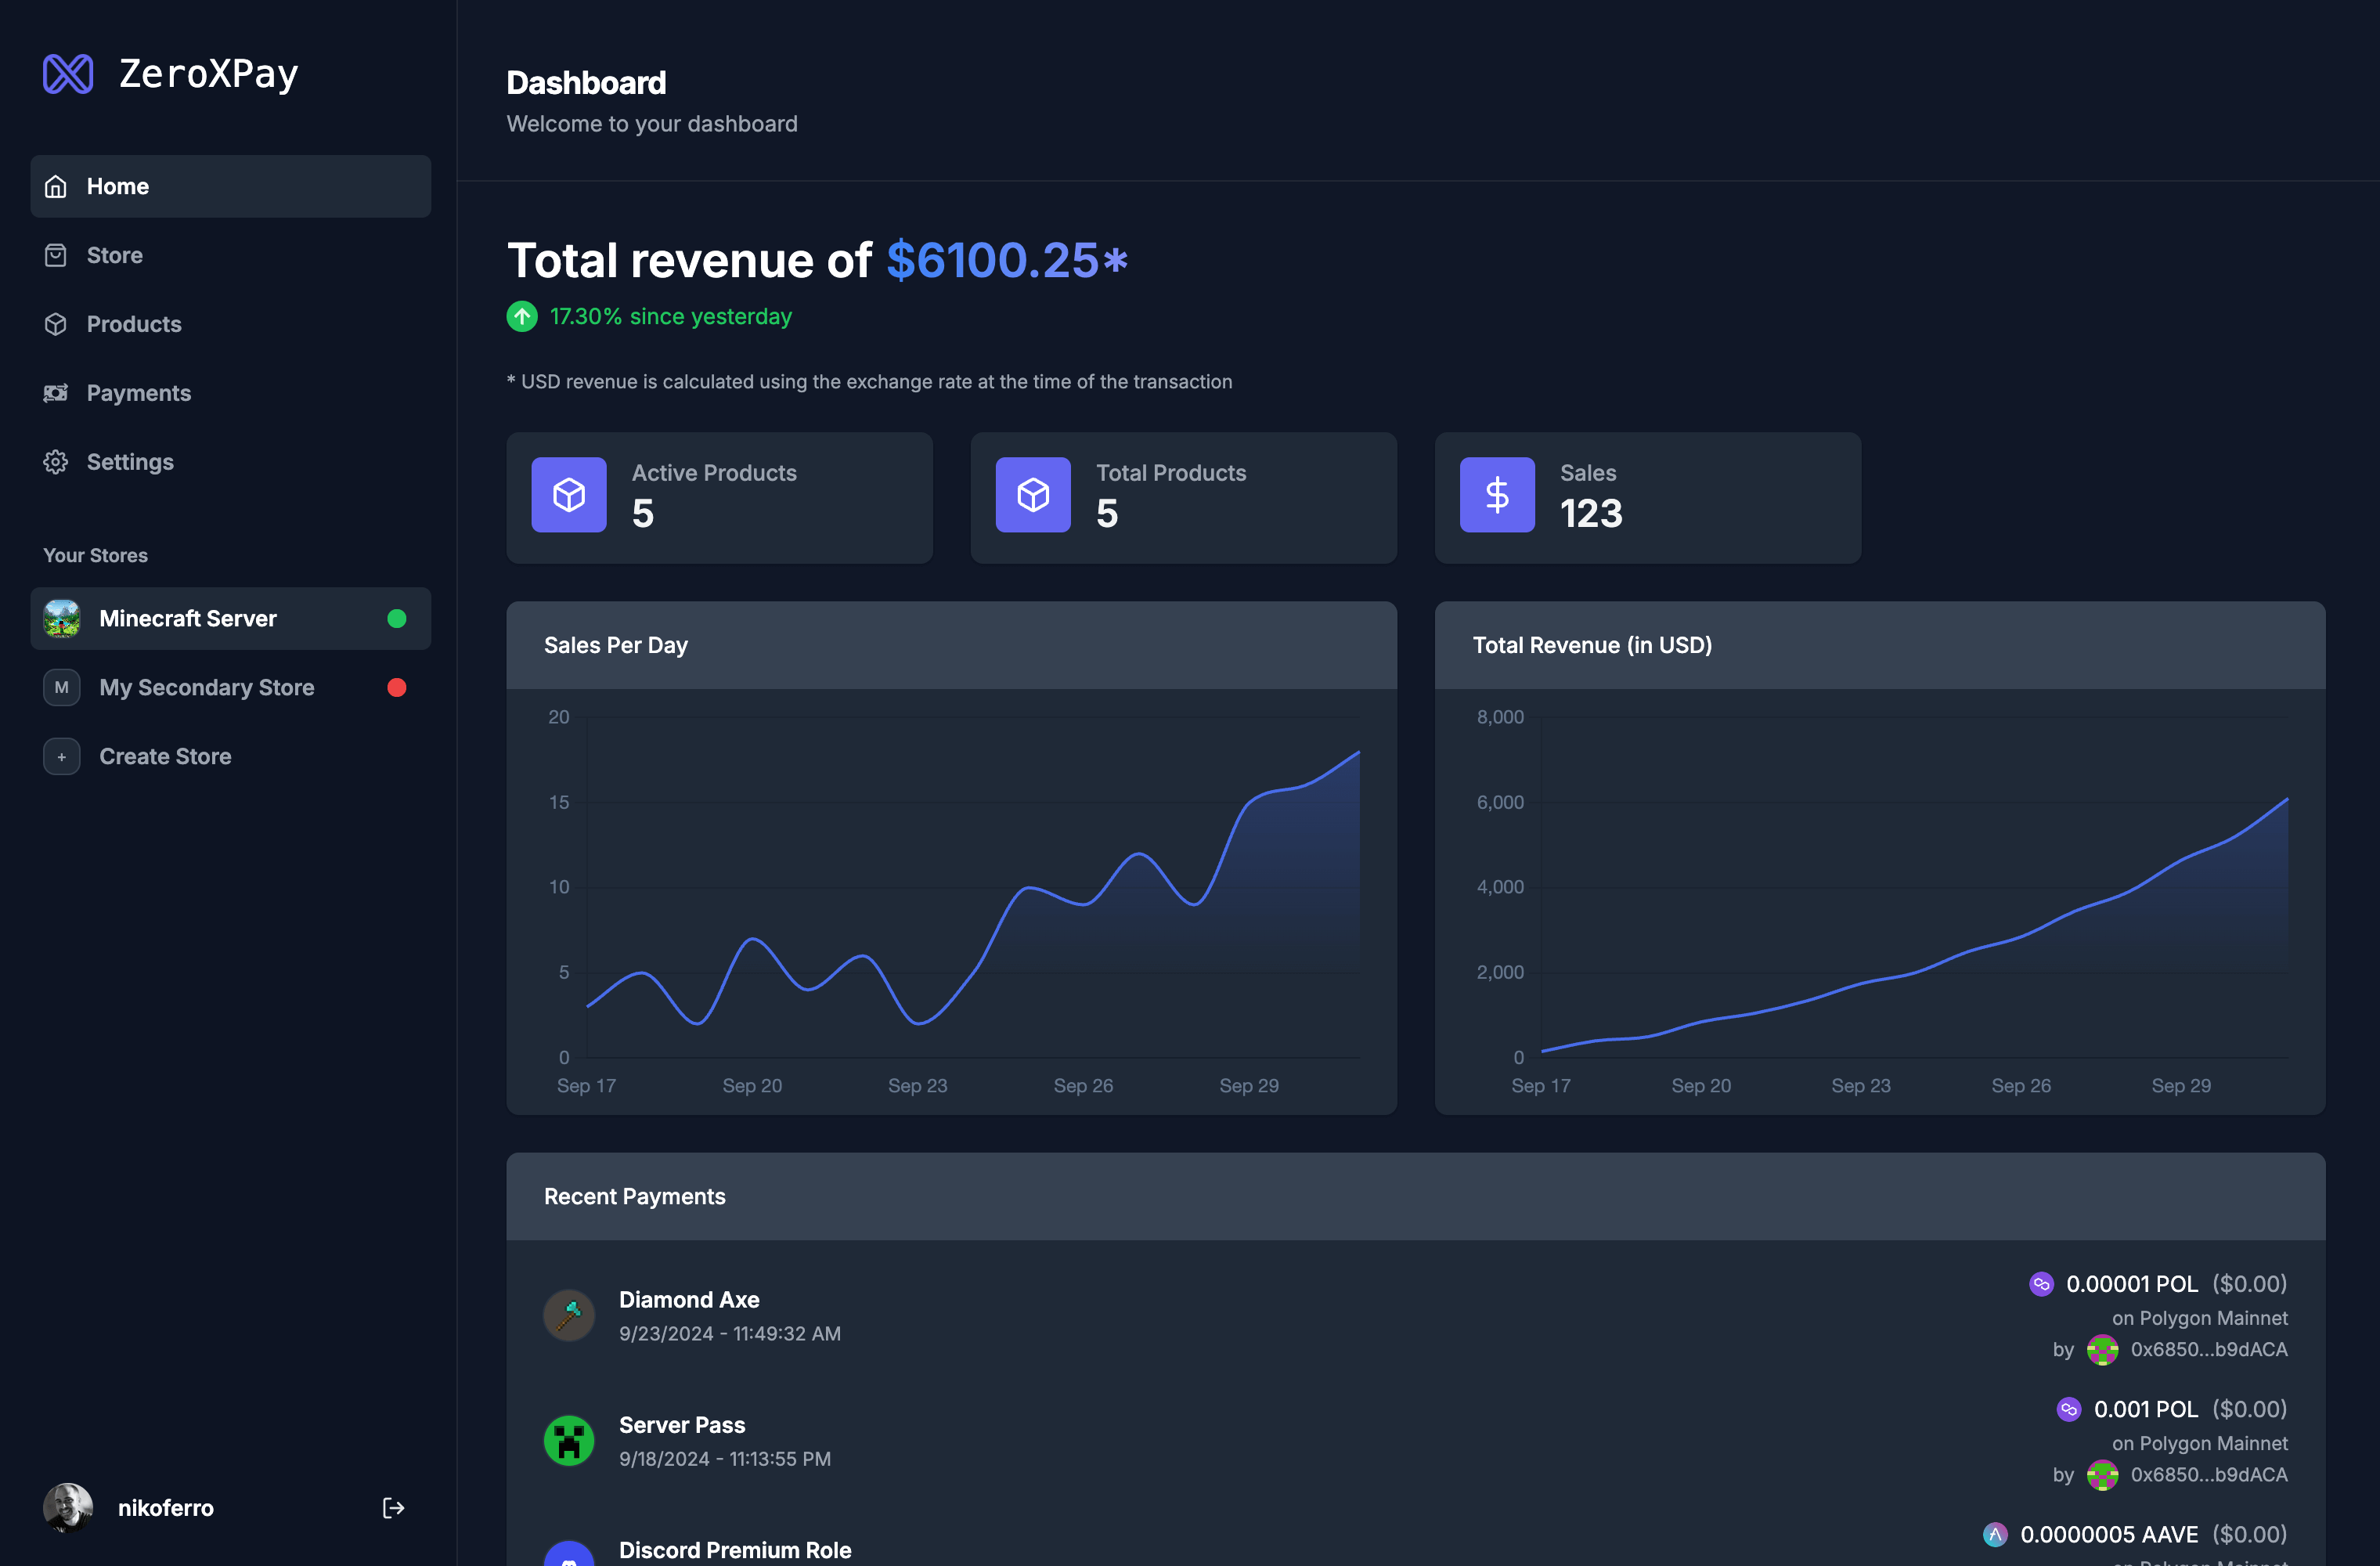This screenshot has height=1566, width=2380.
Task: Open the Total Products card
Action: click(x=1184, y=497)
